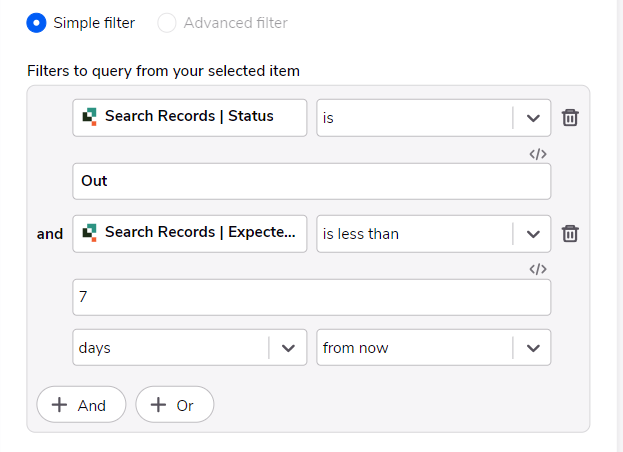Select the Advanced filter radio button
623x452 pixels.
tap(166, 23)
